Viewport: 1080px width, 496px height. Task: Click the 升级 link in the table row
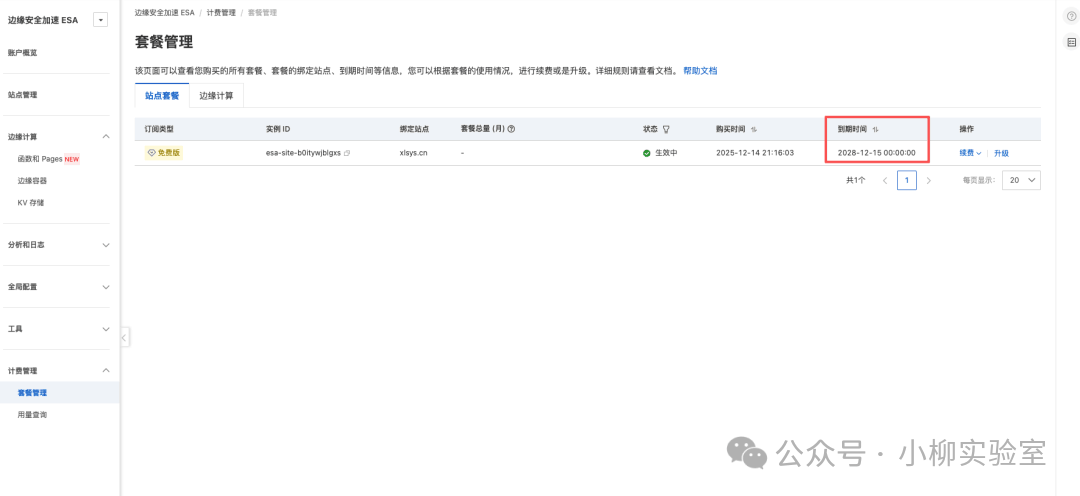tap(1001, 153)
